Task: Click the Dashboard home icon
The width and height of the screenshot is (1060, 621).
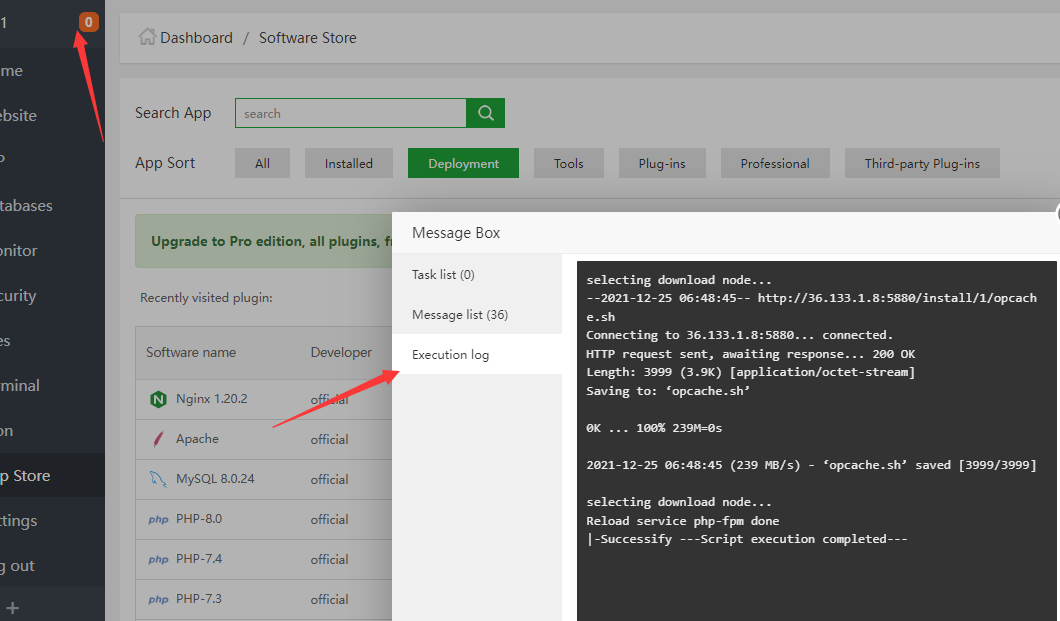Action: click(x=147, y=37)
